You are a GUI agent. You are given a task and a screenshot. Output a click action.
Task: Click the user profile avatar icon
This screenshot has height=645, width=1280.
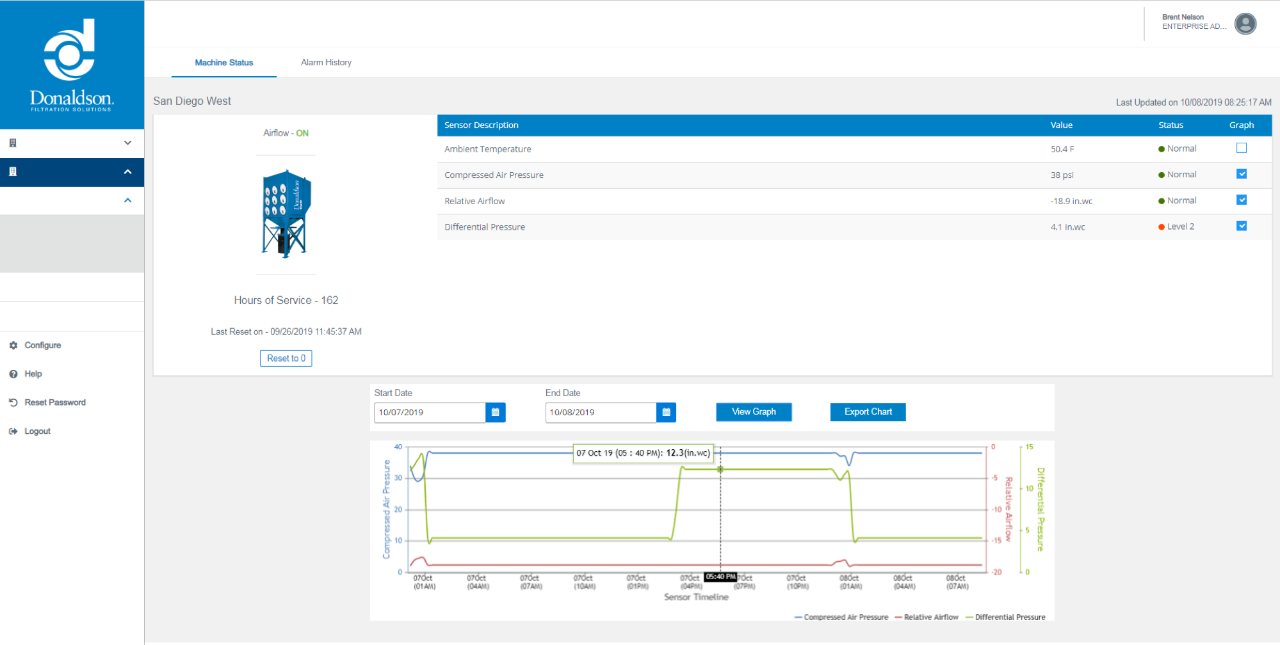pyautogui.click(x=1245, y=24)
